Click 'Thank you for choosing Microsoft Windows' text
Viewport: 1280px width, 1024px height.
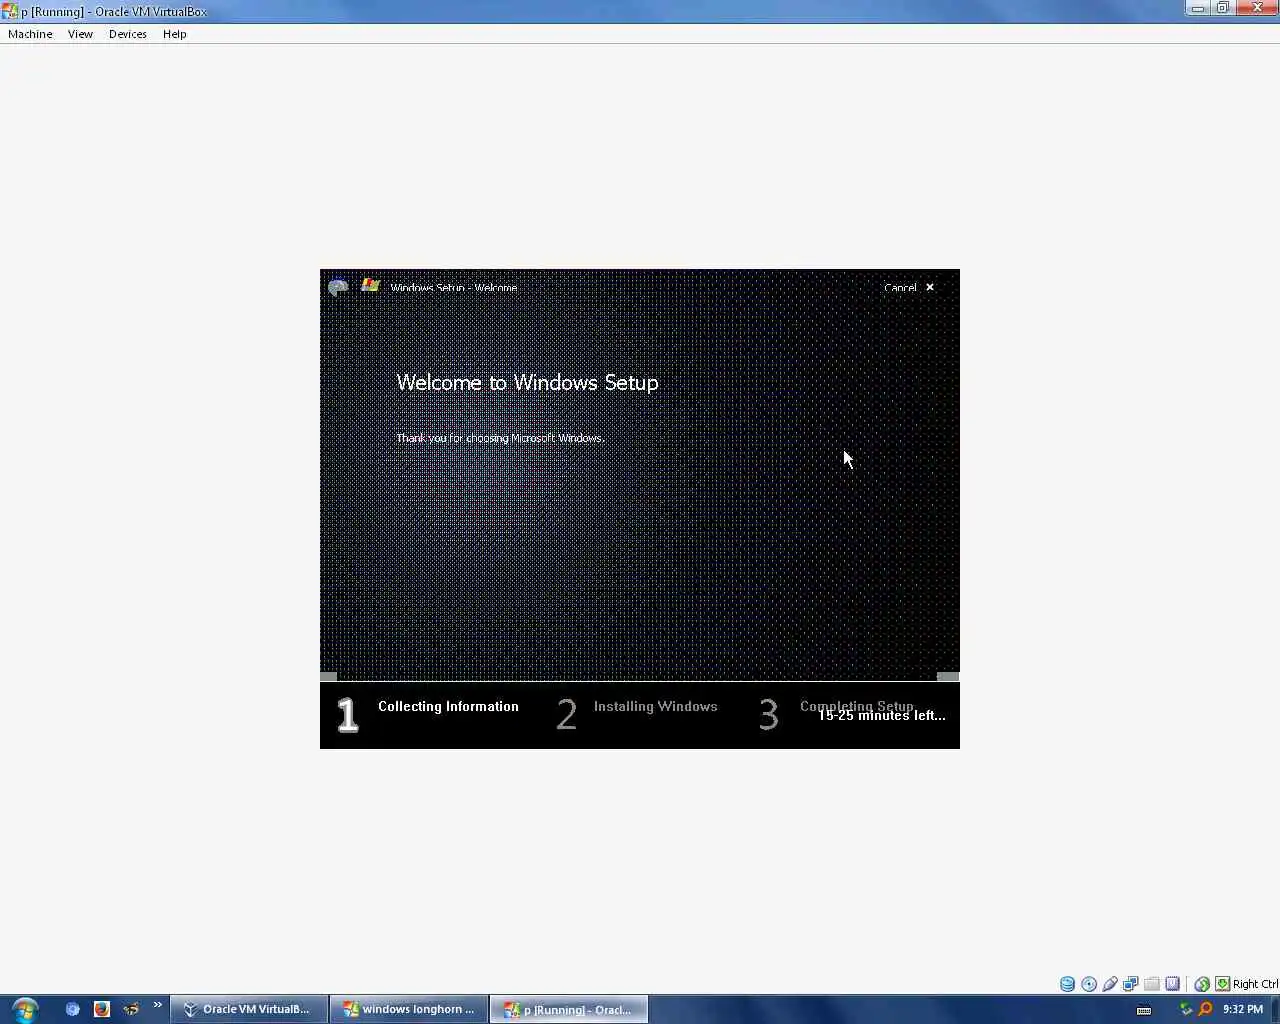500,438
